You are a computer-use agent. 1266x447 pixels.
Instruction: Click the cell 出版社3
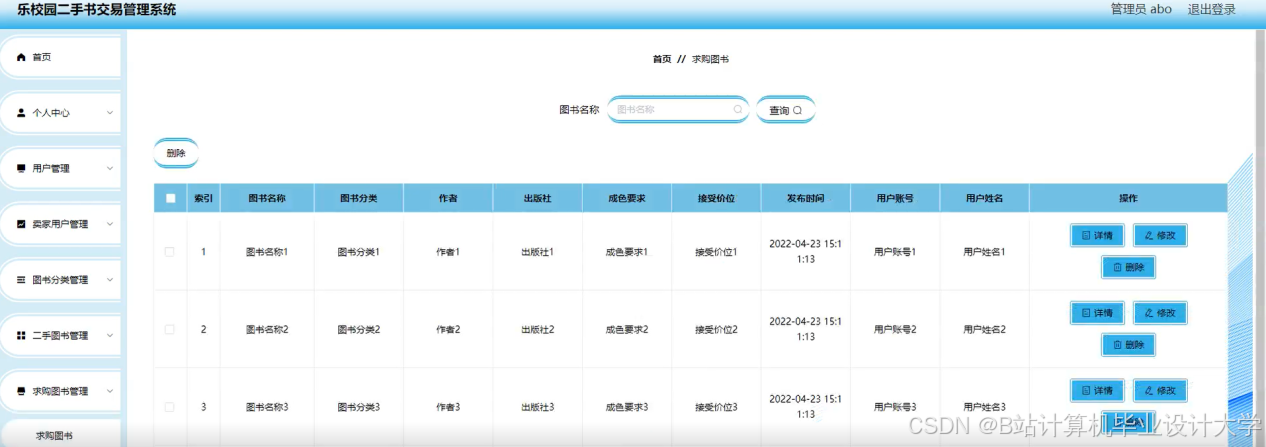coord(538,407)
